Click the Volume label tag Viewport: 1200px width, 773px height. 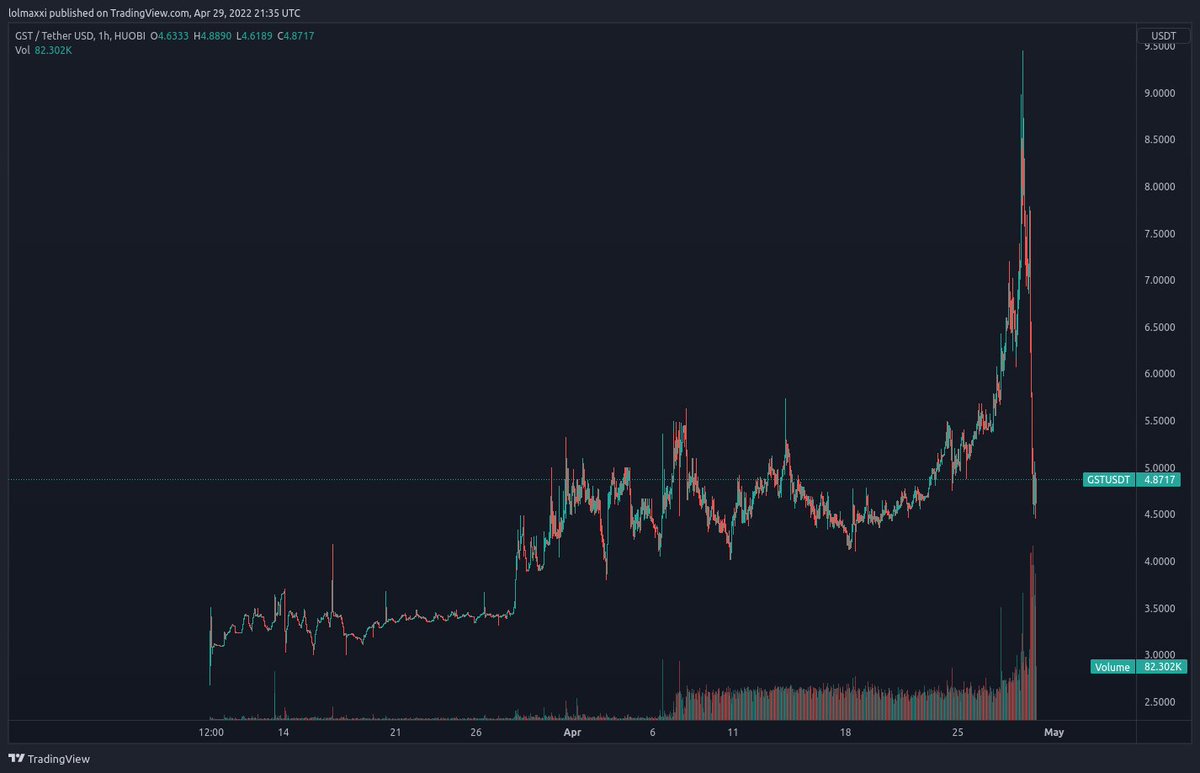1111,667
